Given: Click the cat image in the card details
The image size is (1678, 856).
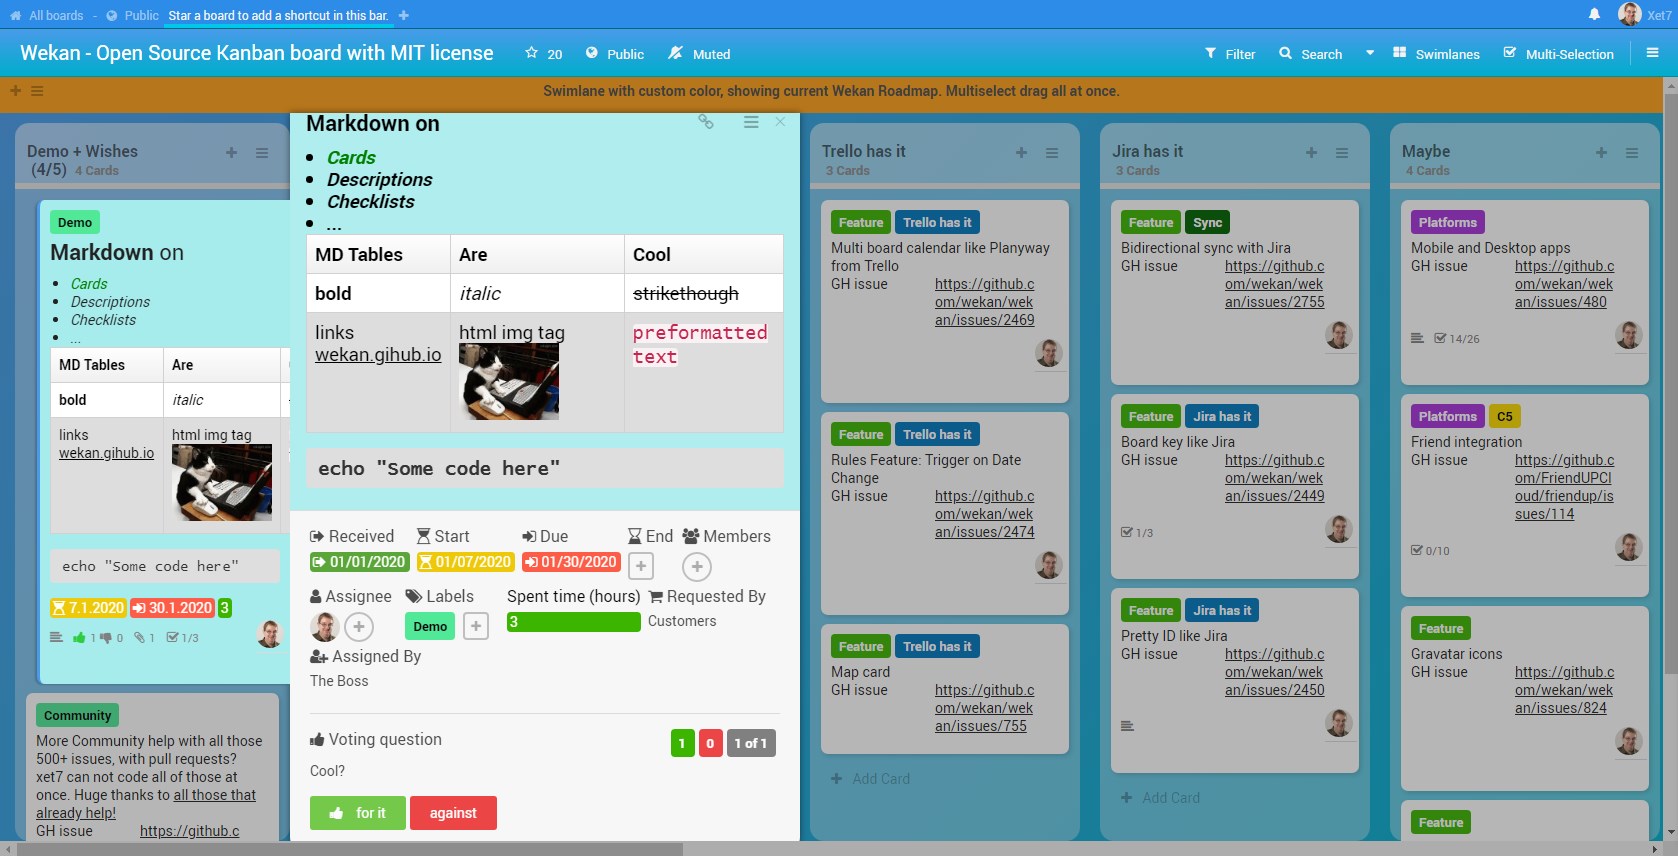Looking at the screenshot, I should (509, 382).
